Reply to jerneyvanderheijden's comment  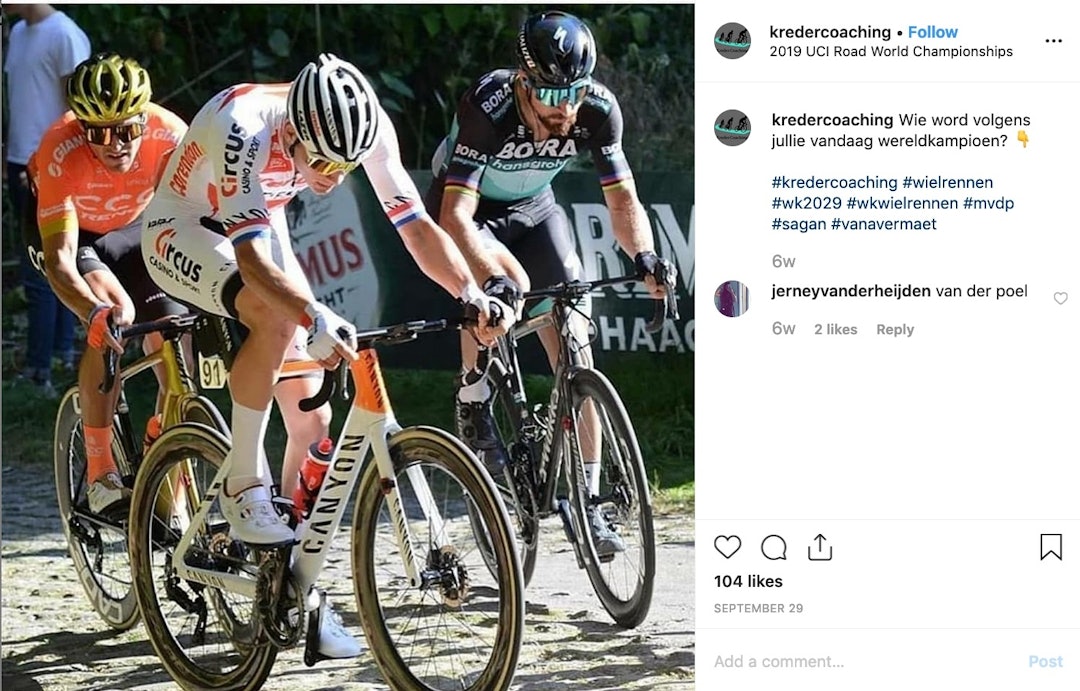click(895, 329)
